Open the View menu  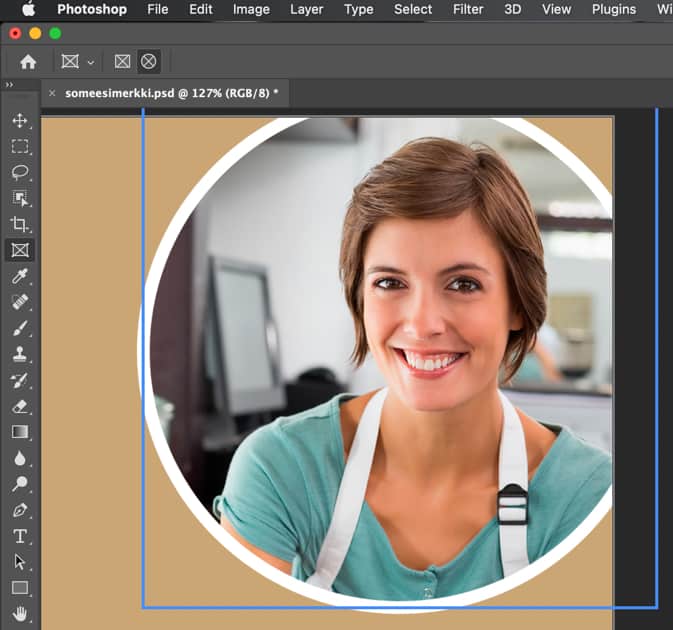[x=556, y=9]
